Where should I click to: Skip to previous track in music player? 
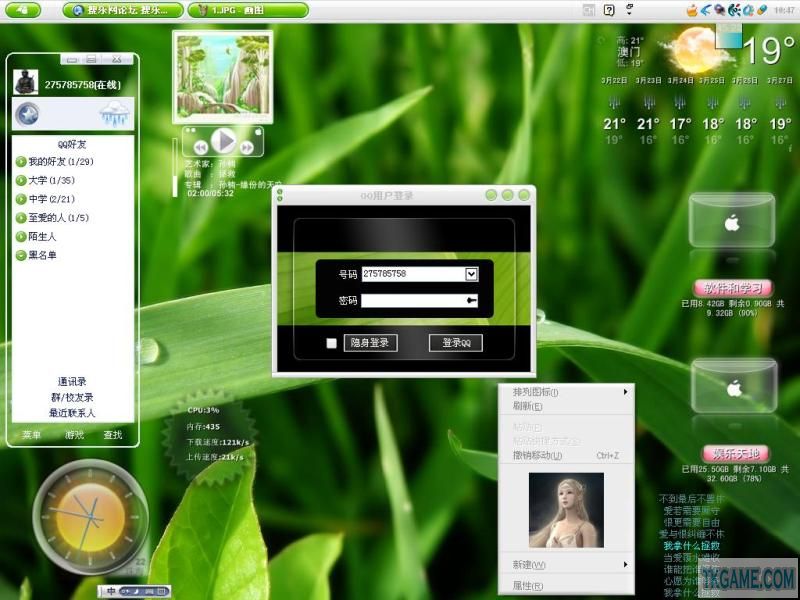(201, 147)
